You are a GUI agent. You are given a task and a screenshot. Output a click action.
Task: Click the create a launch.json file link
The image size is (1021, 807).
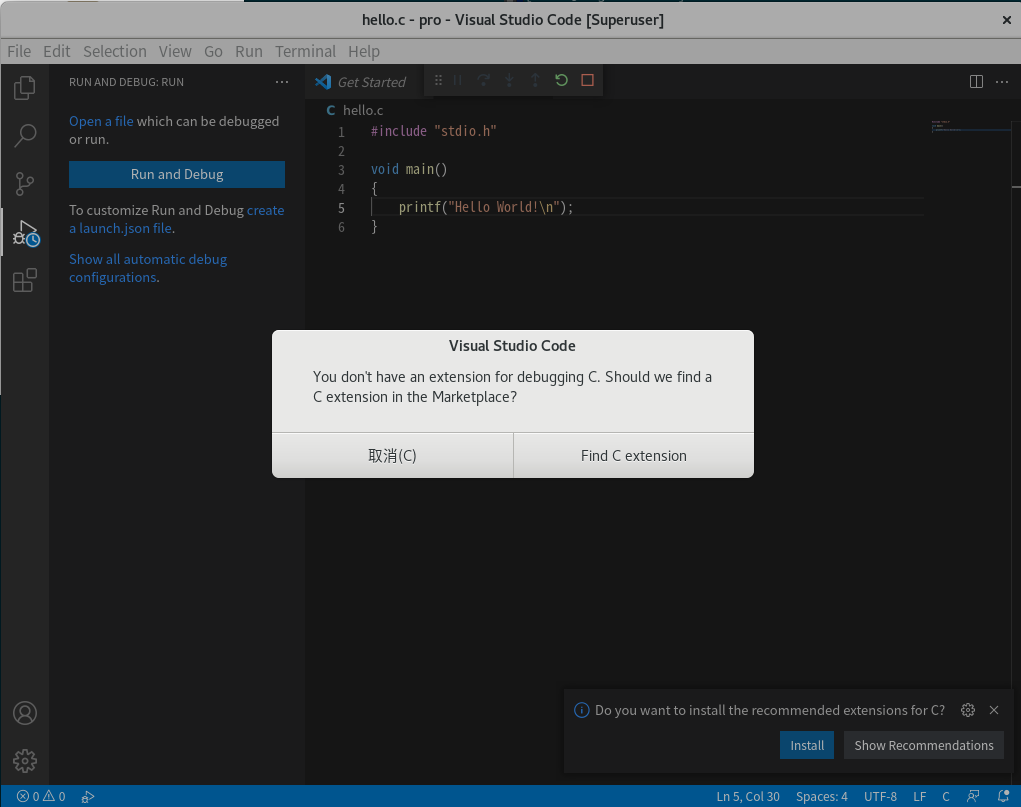[176, 219]
